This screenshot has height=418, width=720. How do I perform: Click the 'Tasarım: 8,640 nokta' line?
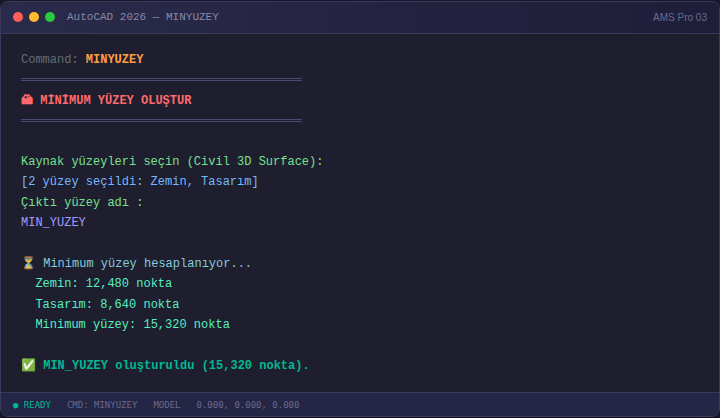(x=107, y=304)
